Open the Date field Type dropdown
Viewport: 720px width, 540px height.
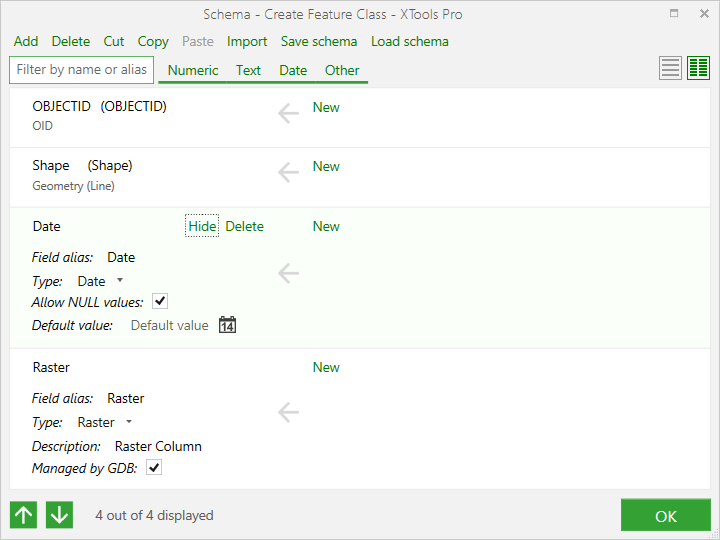click(x=120, y=280)
